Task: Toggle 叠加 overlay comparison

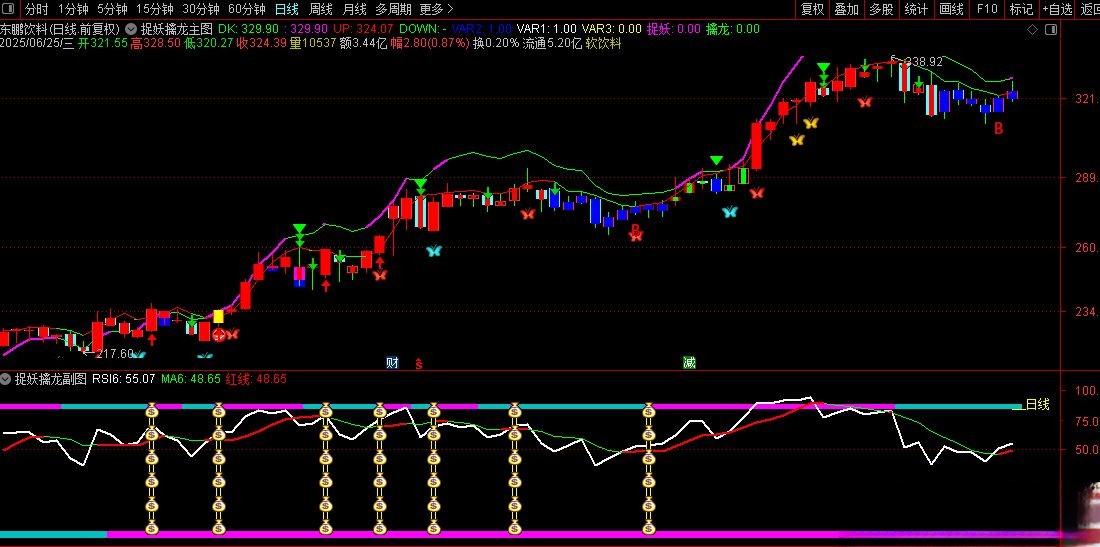Action: (846, 9)
